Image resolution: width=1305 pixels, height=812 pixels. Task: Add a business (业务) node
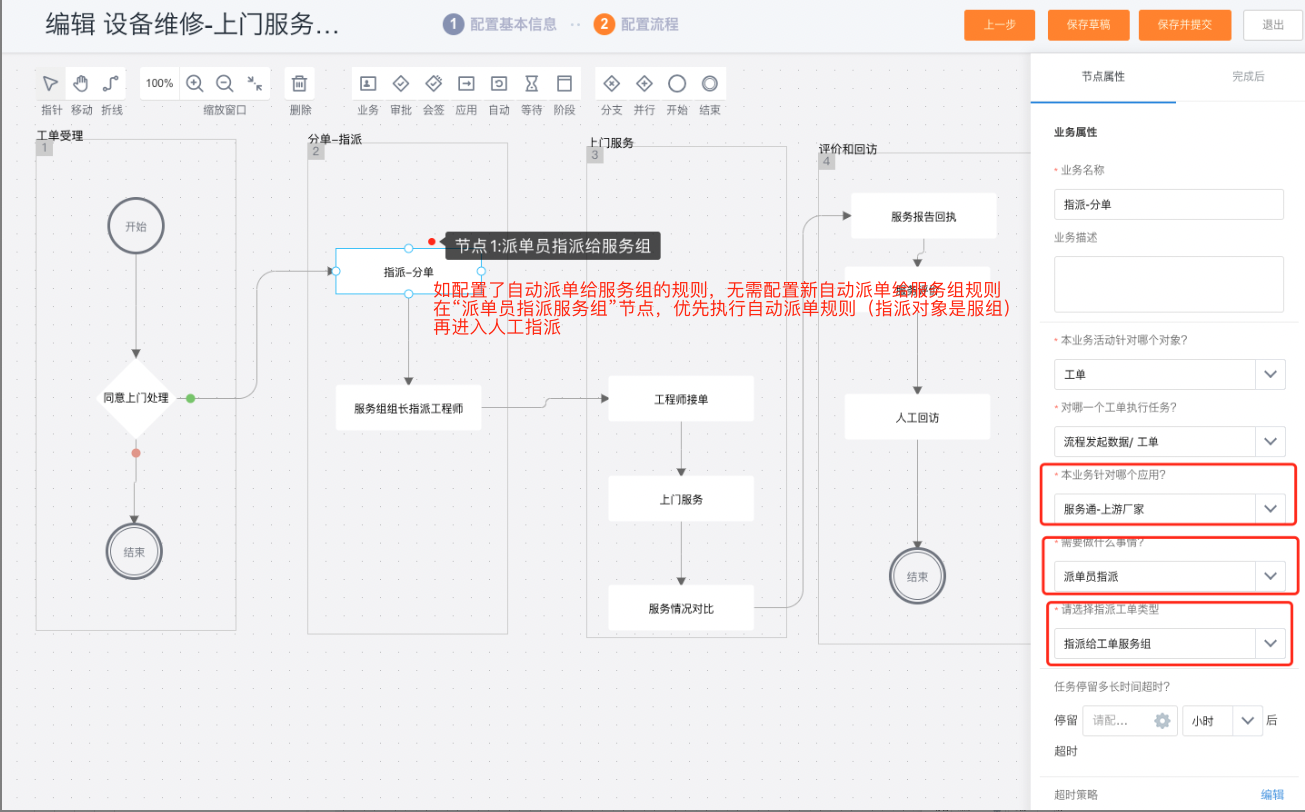[368, 83]
